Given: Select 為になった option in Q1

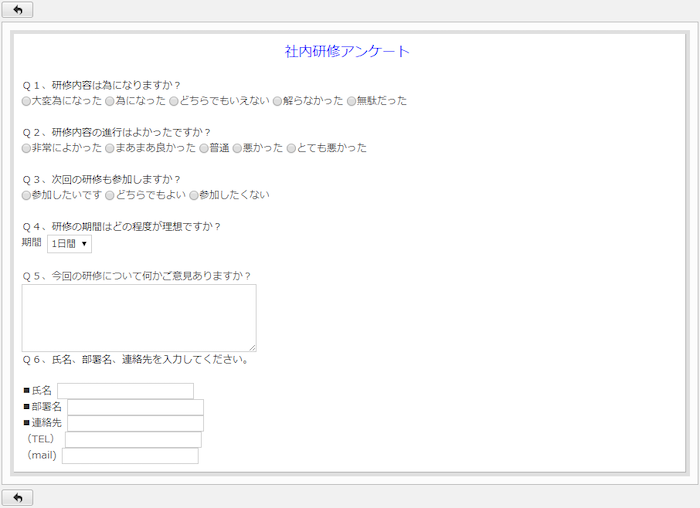Looking at the screenshot, I should click(x=110, y=101).
